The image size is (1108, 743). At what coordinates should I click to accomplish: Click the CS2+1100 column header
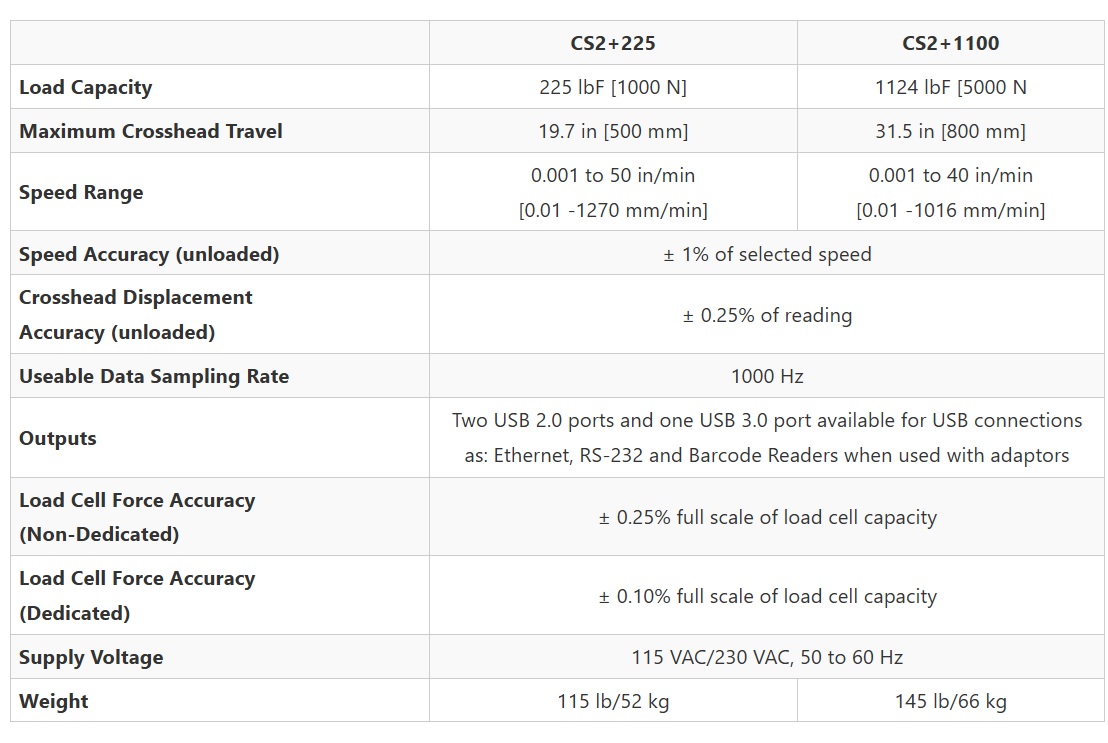tap(950, 43)
